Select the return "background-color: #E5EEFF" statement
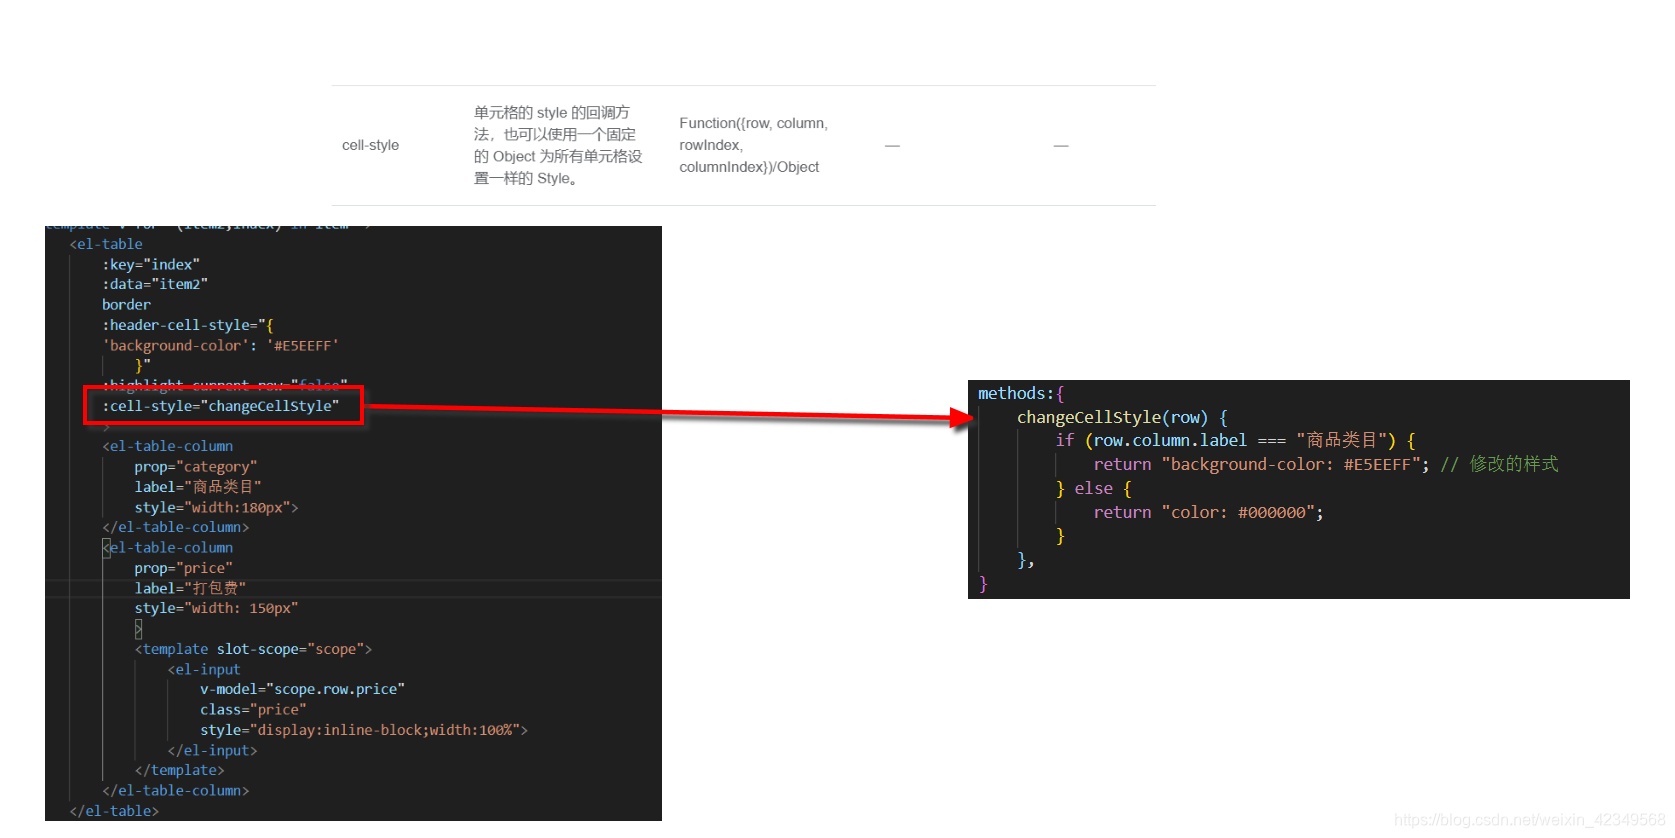1675x838 pixels. (x=1261, y=464)
